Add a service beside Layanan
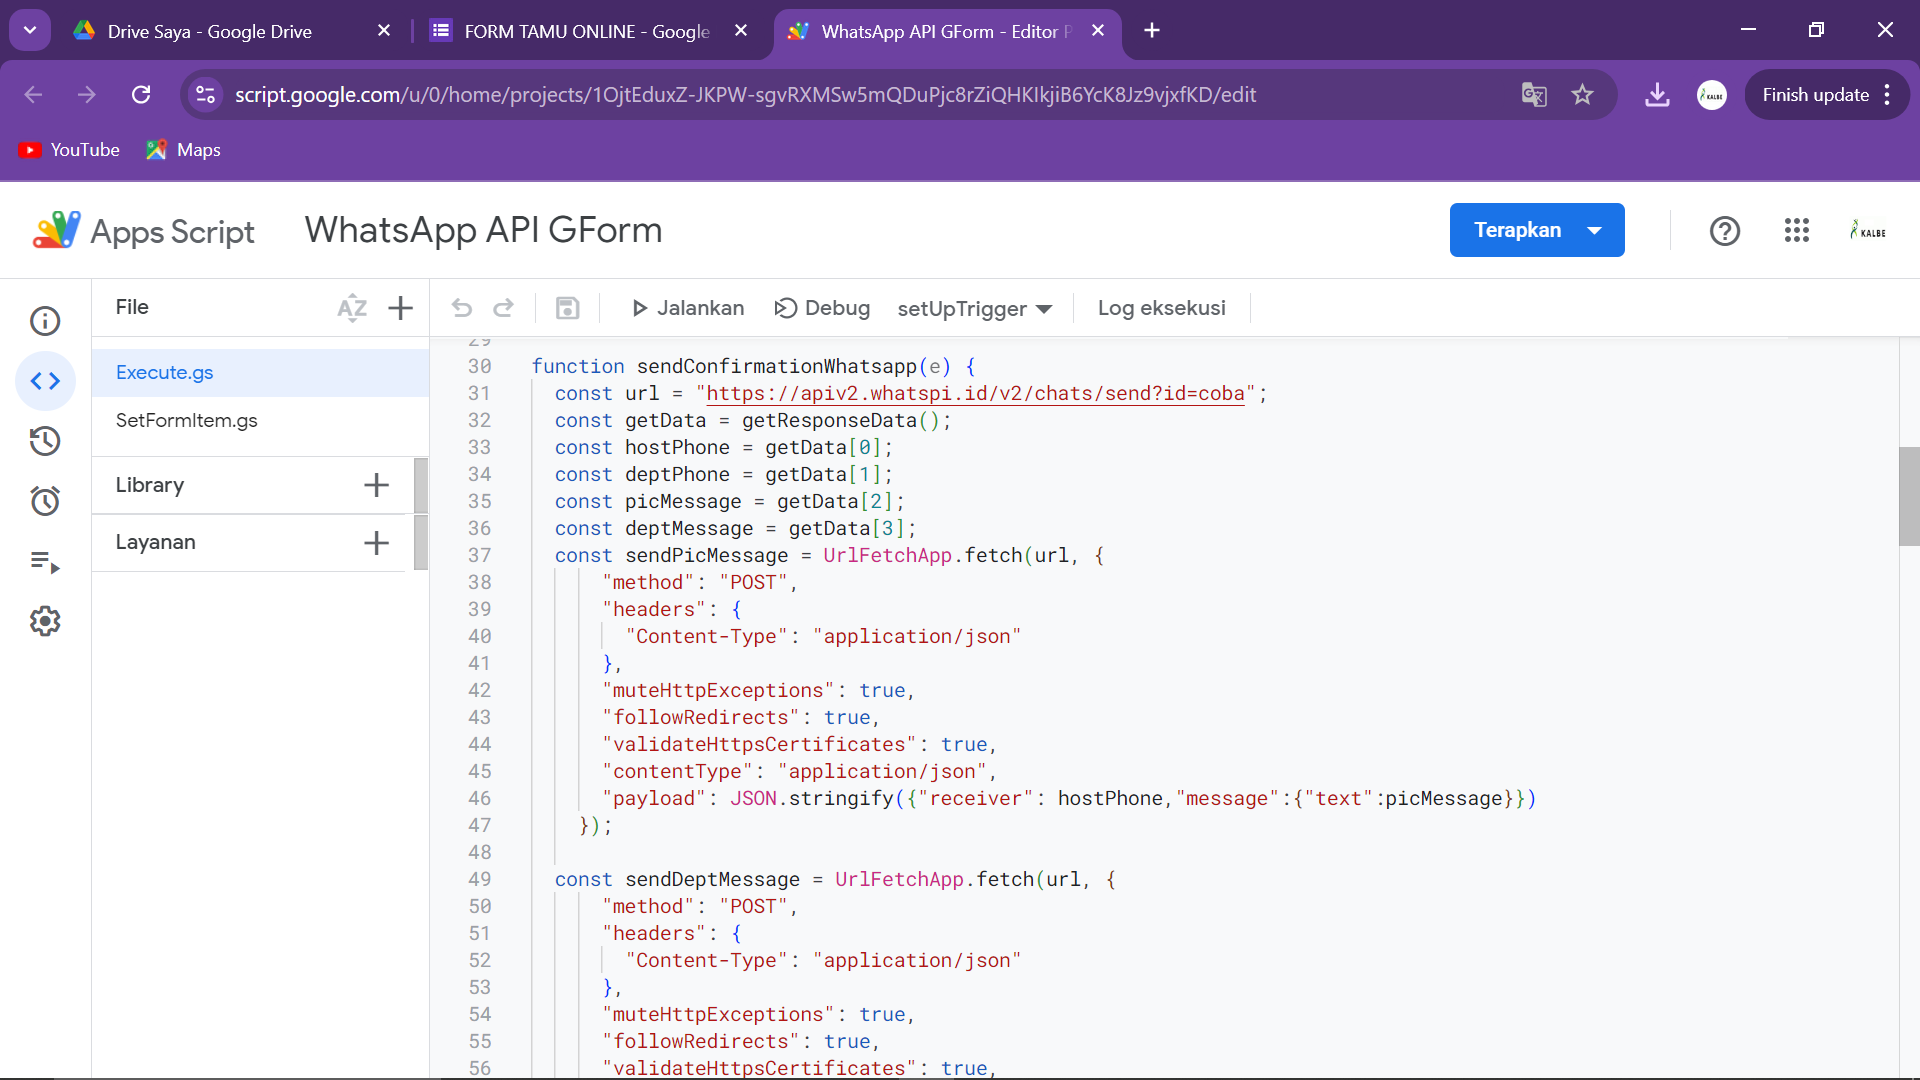 coord(376,543)
